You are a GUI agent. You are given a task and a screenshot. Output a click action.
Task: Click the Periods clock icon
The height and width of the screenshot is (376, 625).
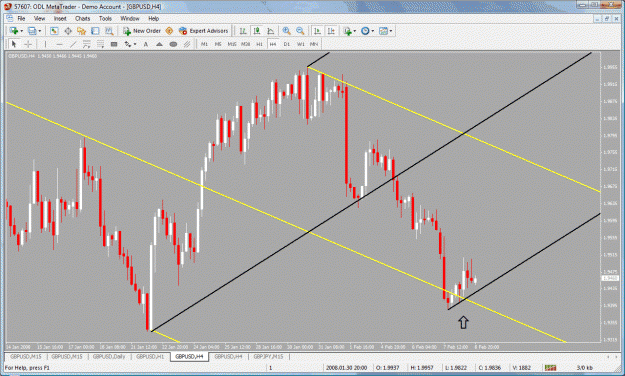pos(365,31)
